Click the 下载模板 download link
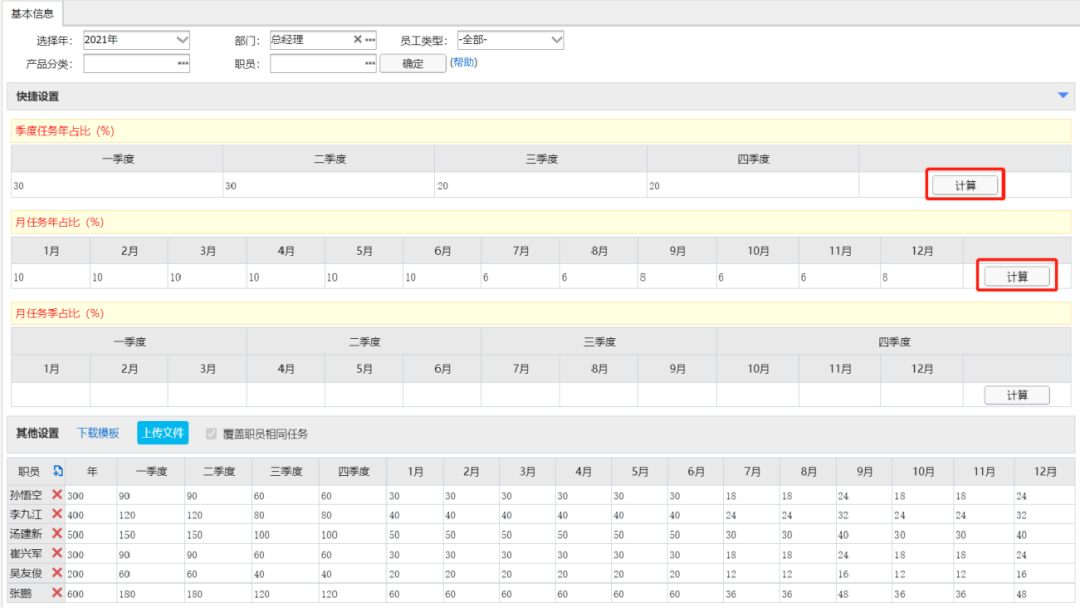 click(x=100, y=433)
